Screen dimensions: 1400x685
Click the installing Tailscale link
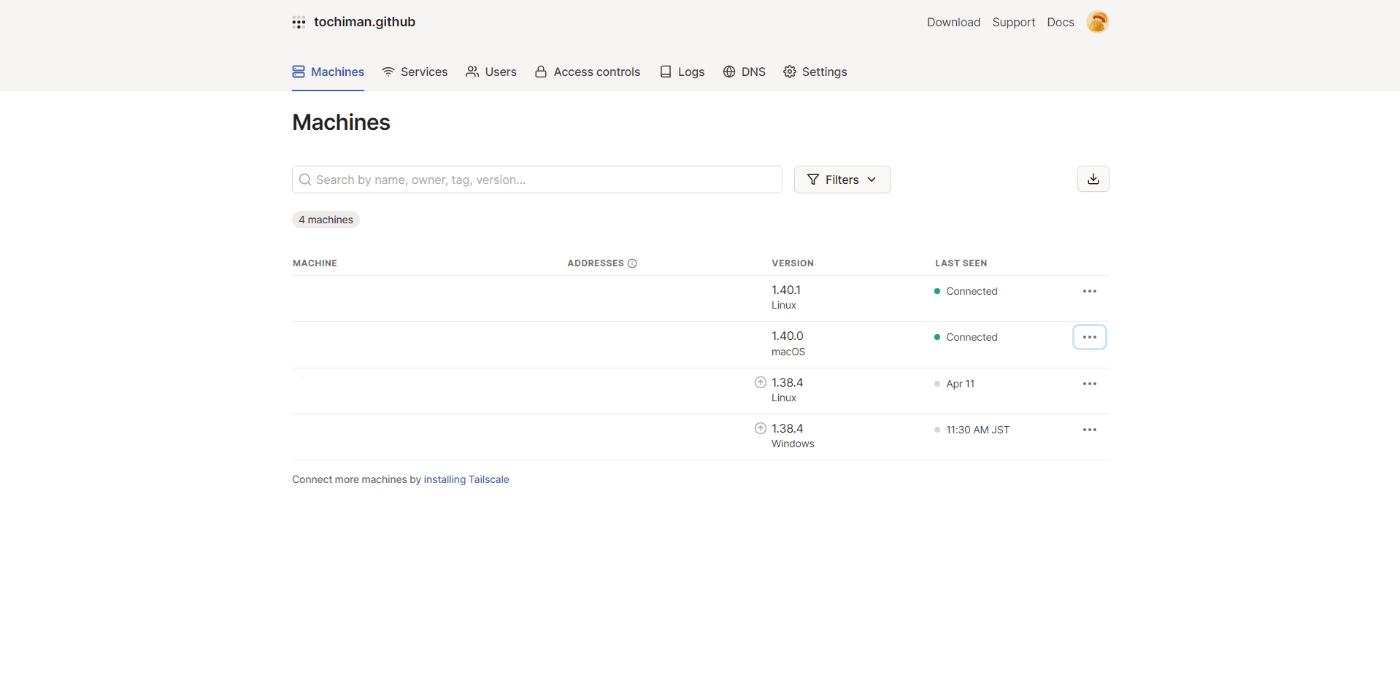pyautogui.click(x=466, y=480)
